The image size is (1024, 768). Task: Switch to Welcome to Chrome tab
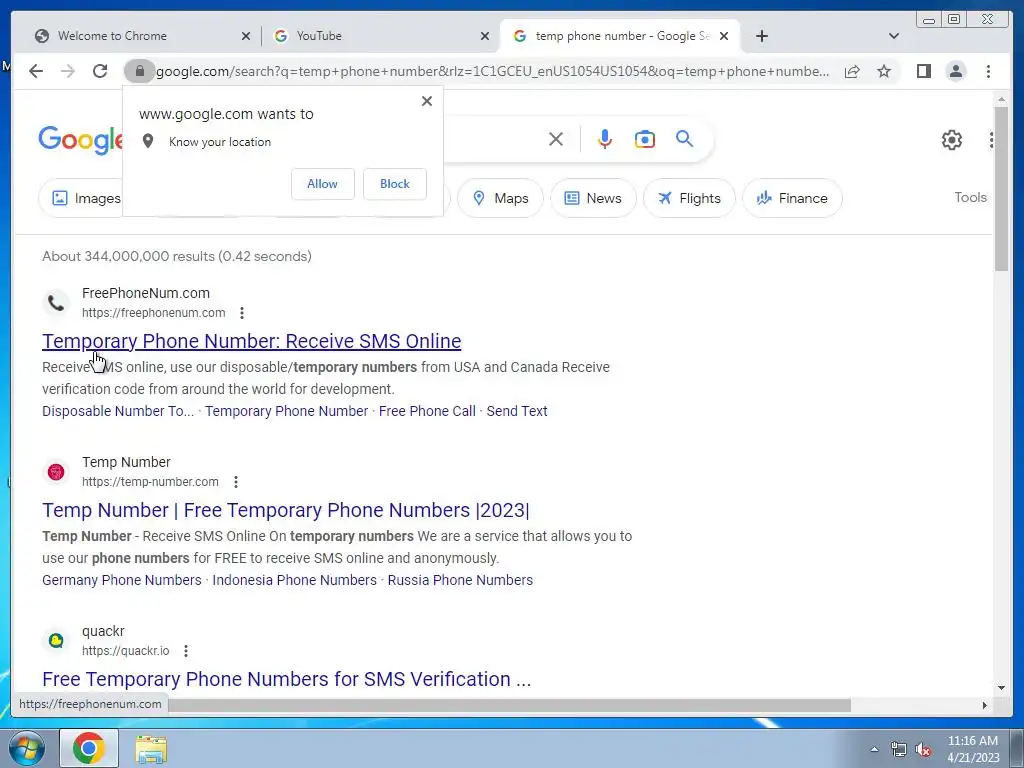[137, 36]
